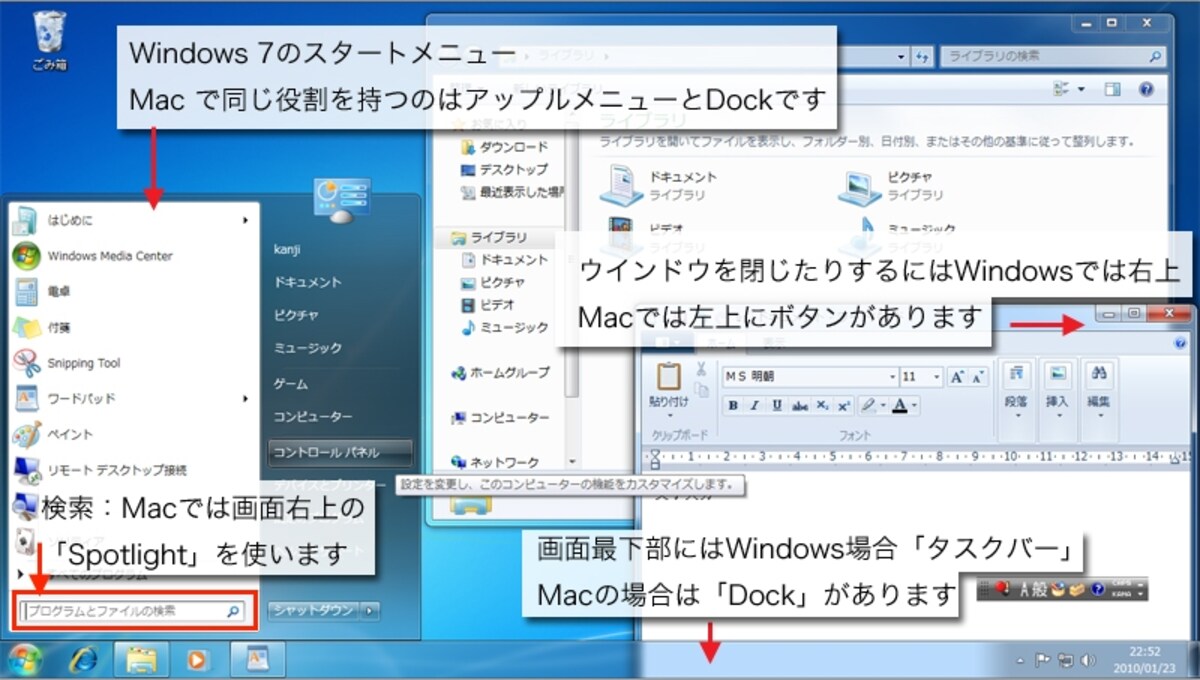The image size is (1200, 680).
Task: Click WordPad 貼り付け paste button
Action: click(x=669, y=387)
